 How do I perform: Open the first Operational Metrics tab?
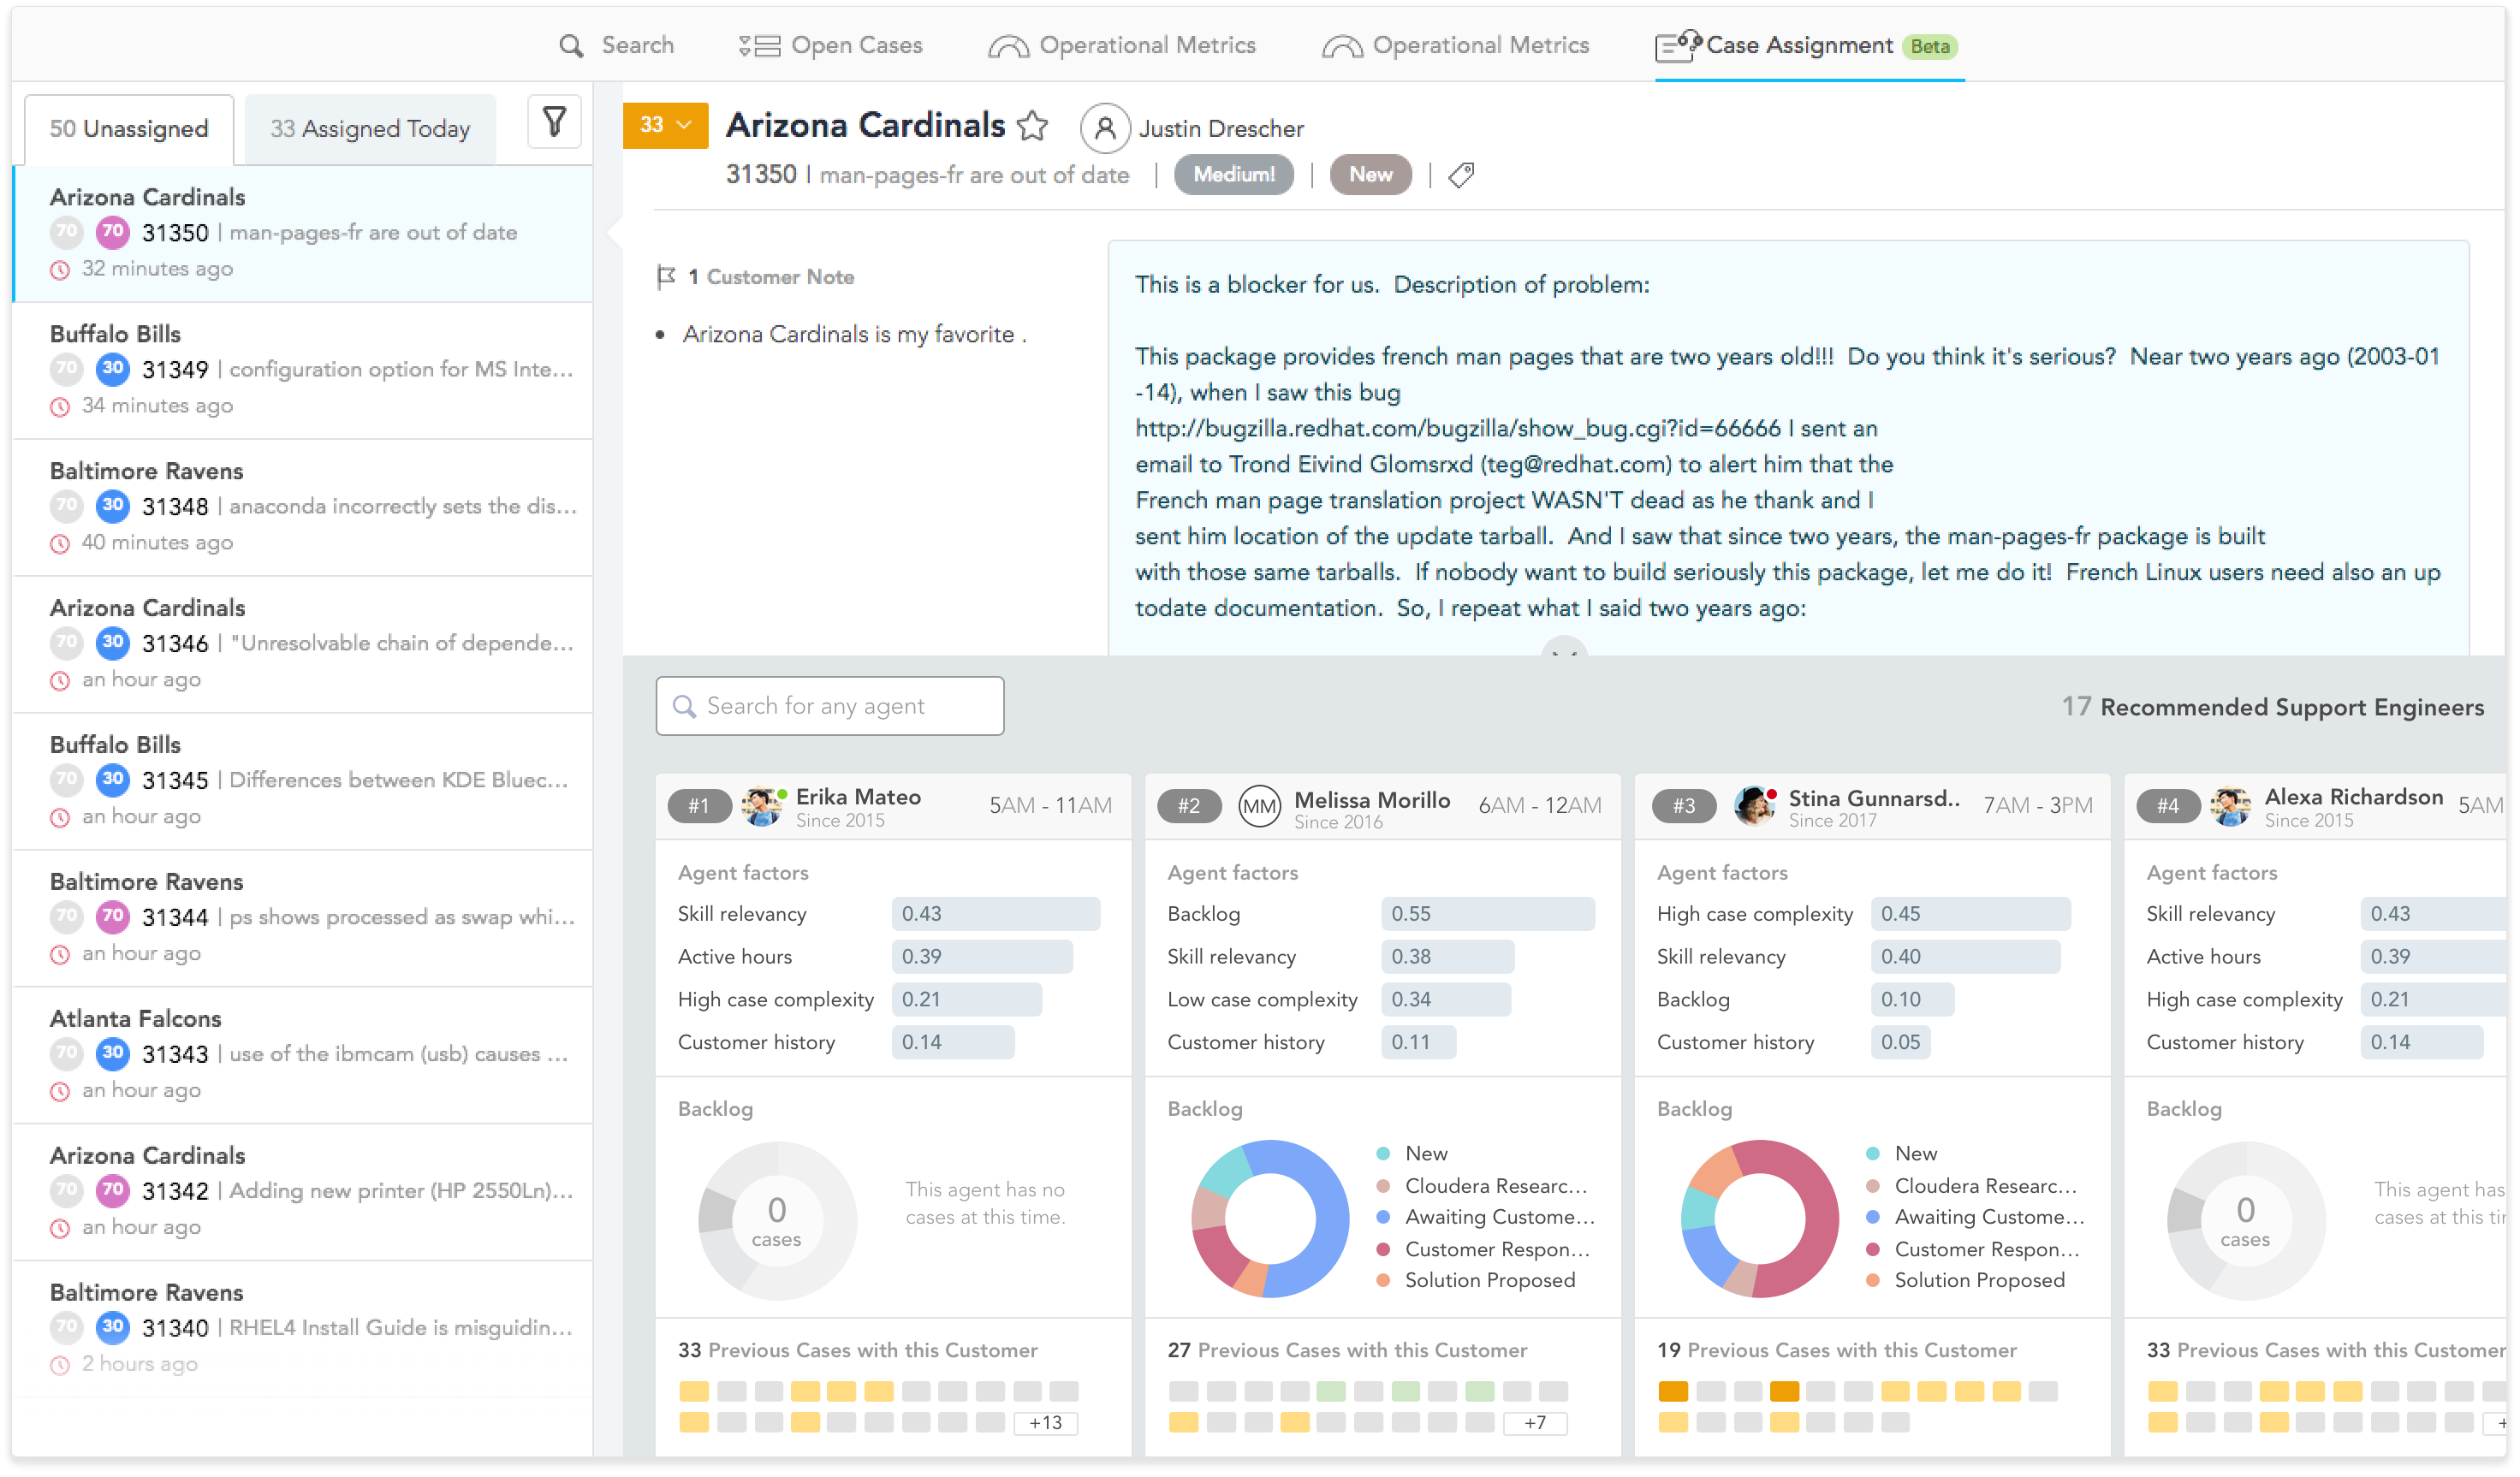[1122, 46]
